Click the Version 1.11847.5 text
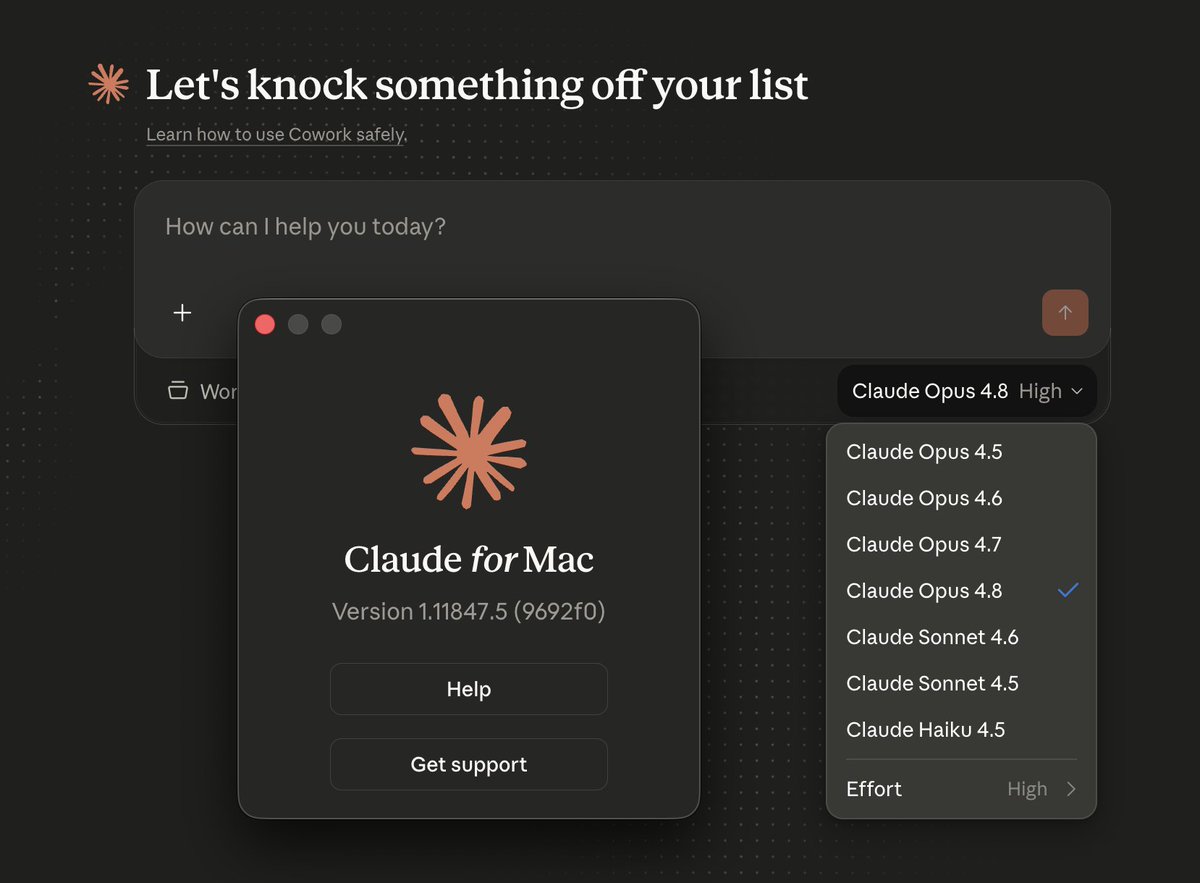The width and height of the screenshot is (1200, 883). [469, 611]
